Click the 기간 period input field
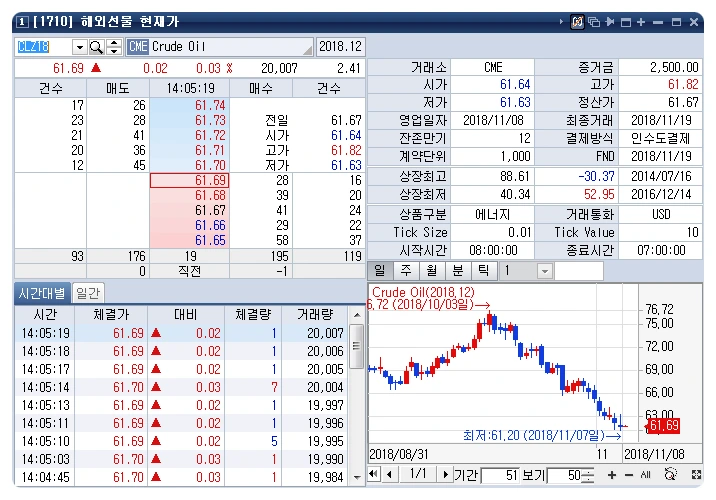The width and height of the screenshot is (716, 500). 500,475
